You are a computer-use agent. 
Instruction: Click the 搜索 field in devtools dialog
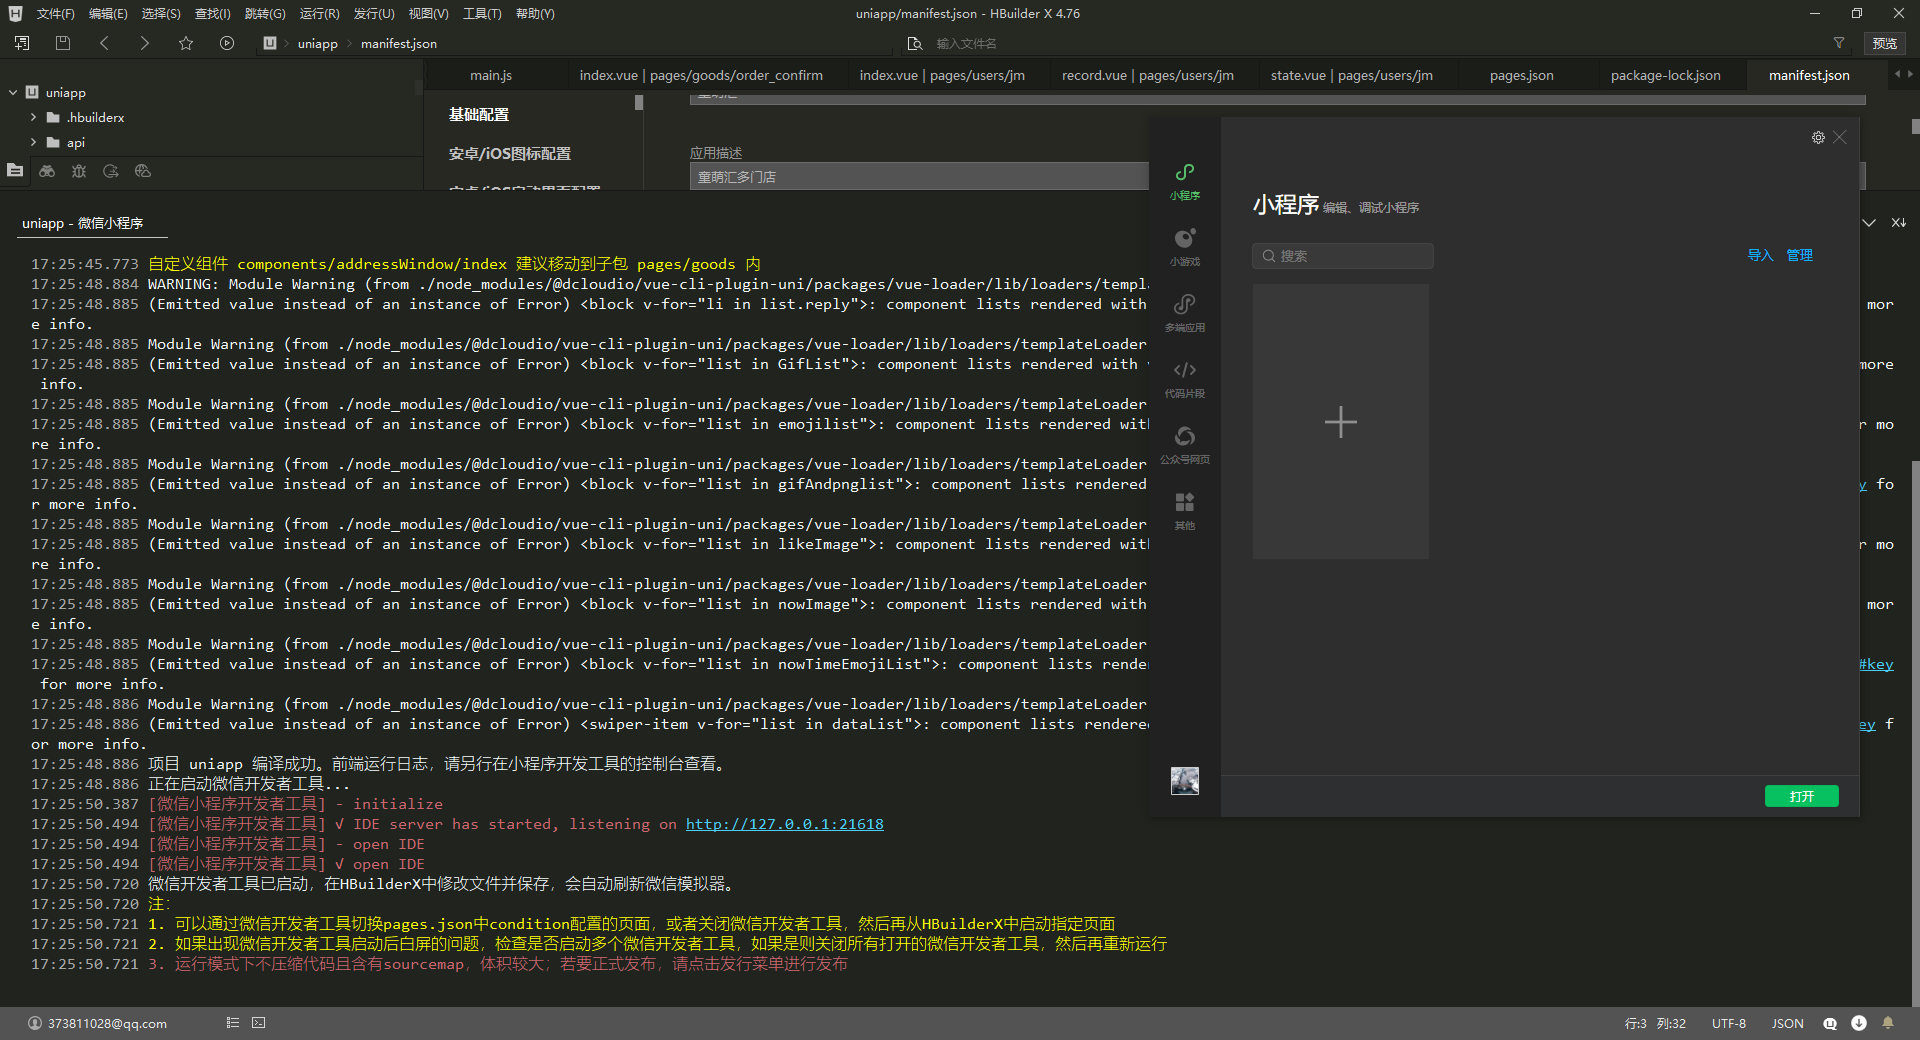click(x=1342, y=256)
